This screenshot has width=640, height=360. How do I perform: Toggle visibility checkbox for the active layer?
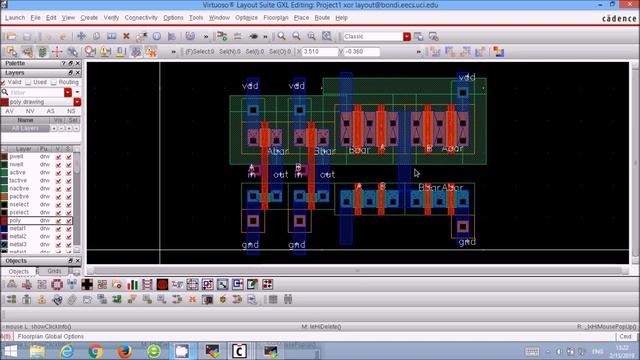(58, 173)
